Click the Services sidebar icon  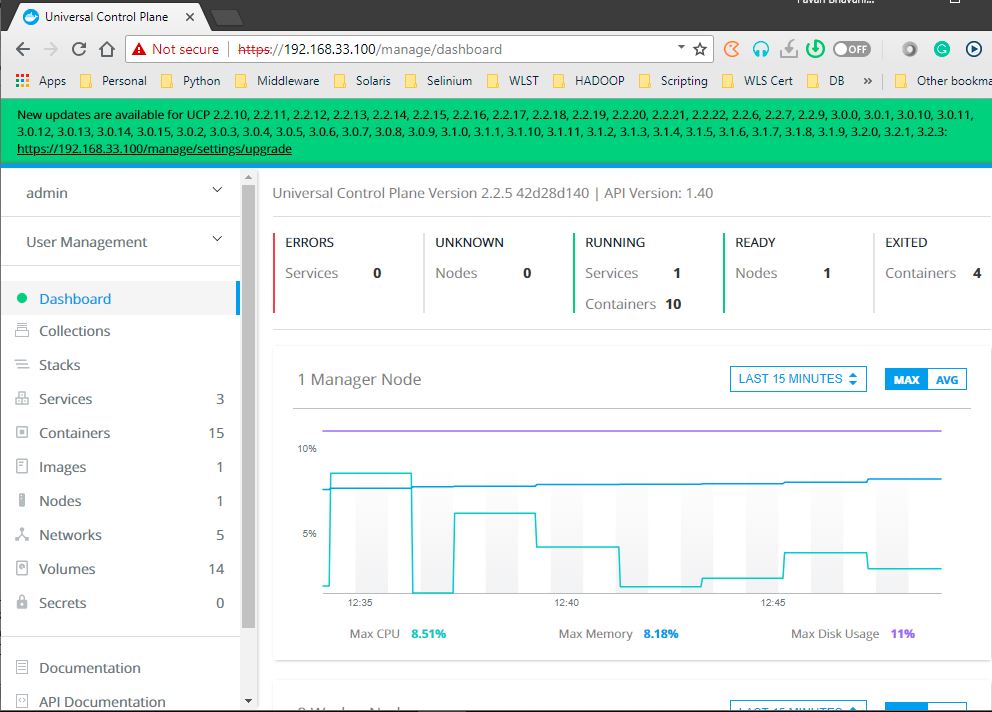point(20,399)
